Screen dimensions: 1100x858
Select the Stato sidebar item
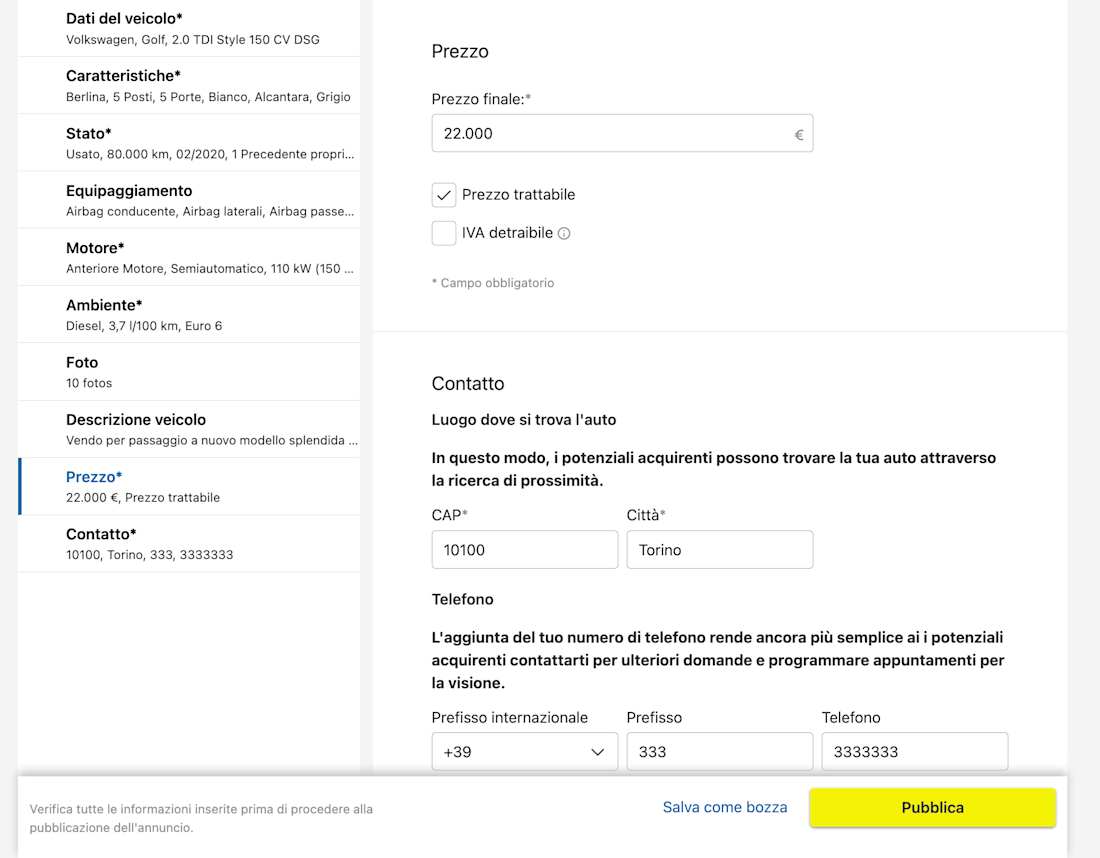coord(189,143)
